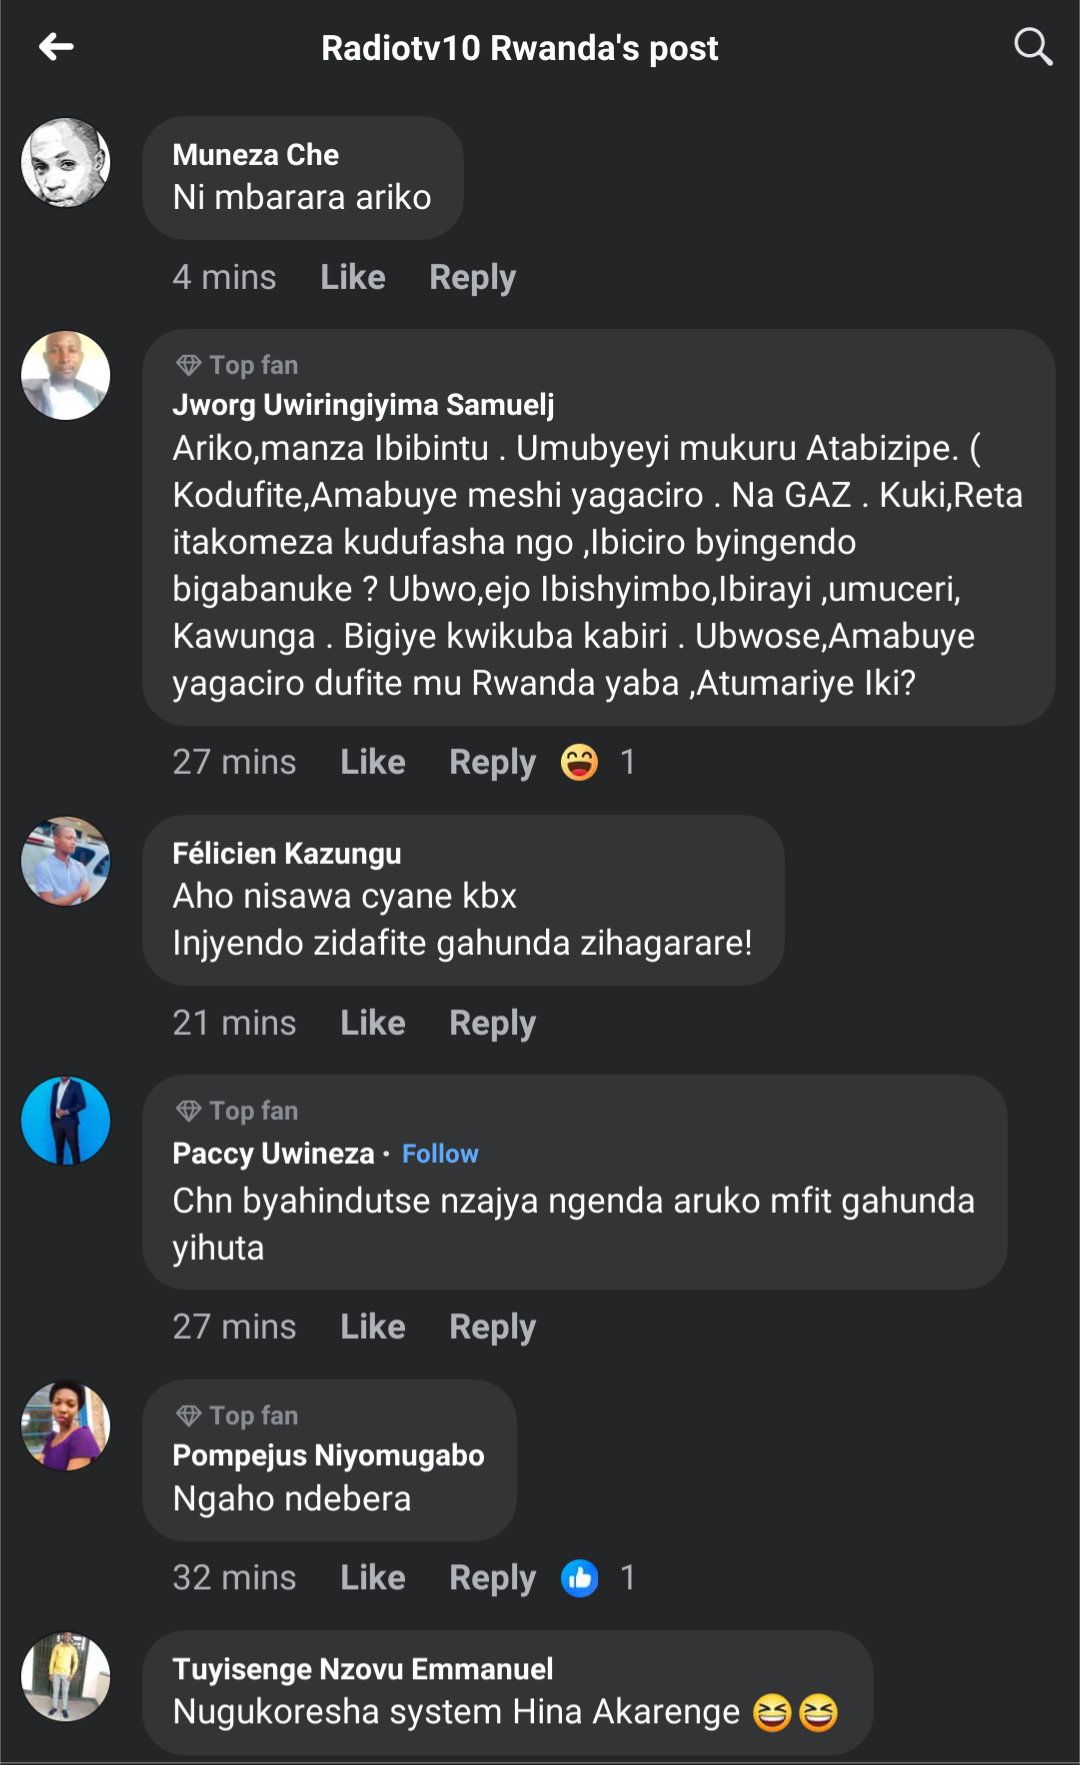Open search with the magnifier icon
The height and width of the screenshot is (1765, 1080).
[x=1033, y=47]
